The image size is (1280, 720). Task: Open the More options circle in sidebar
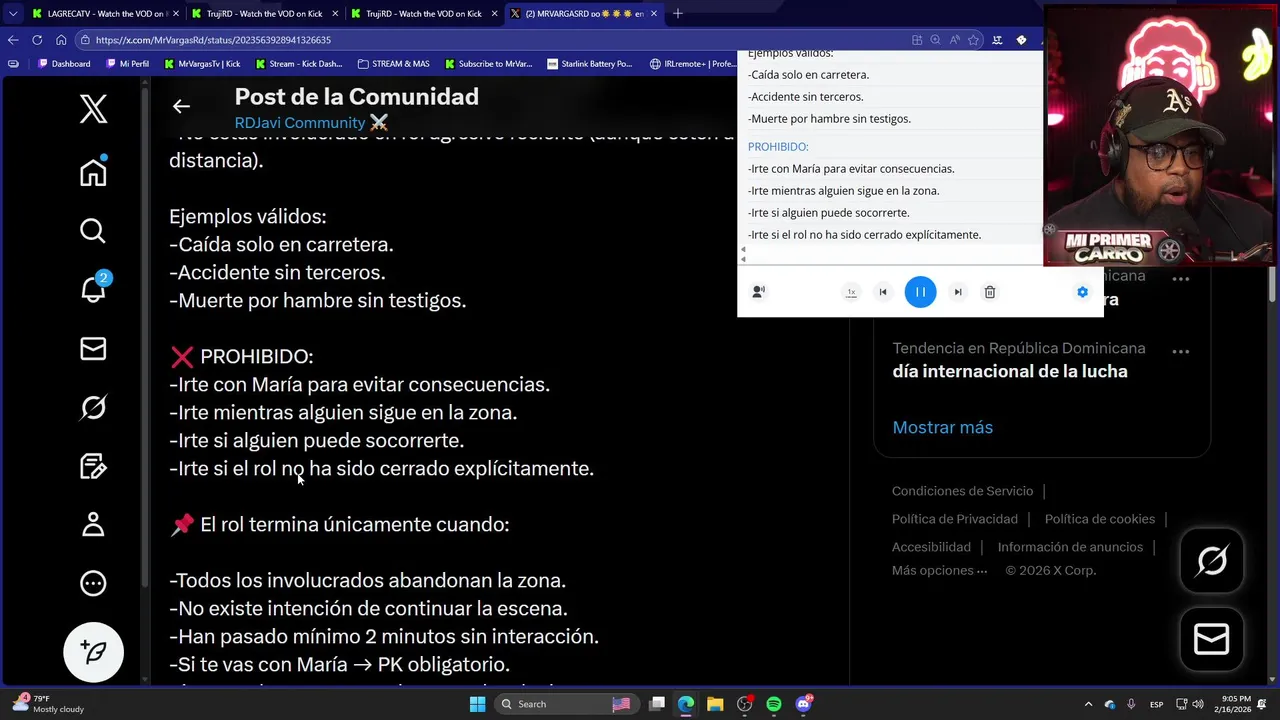[x=93, y=583]
